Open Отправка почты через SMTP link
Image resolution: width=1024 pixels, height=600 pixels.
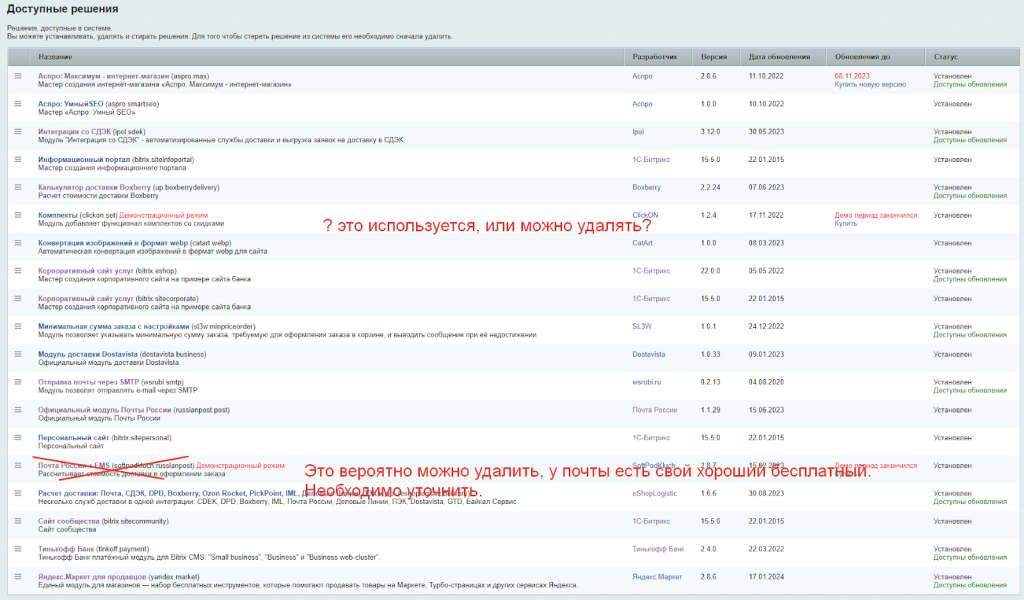[x=88, y=382]
